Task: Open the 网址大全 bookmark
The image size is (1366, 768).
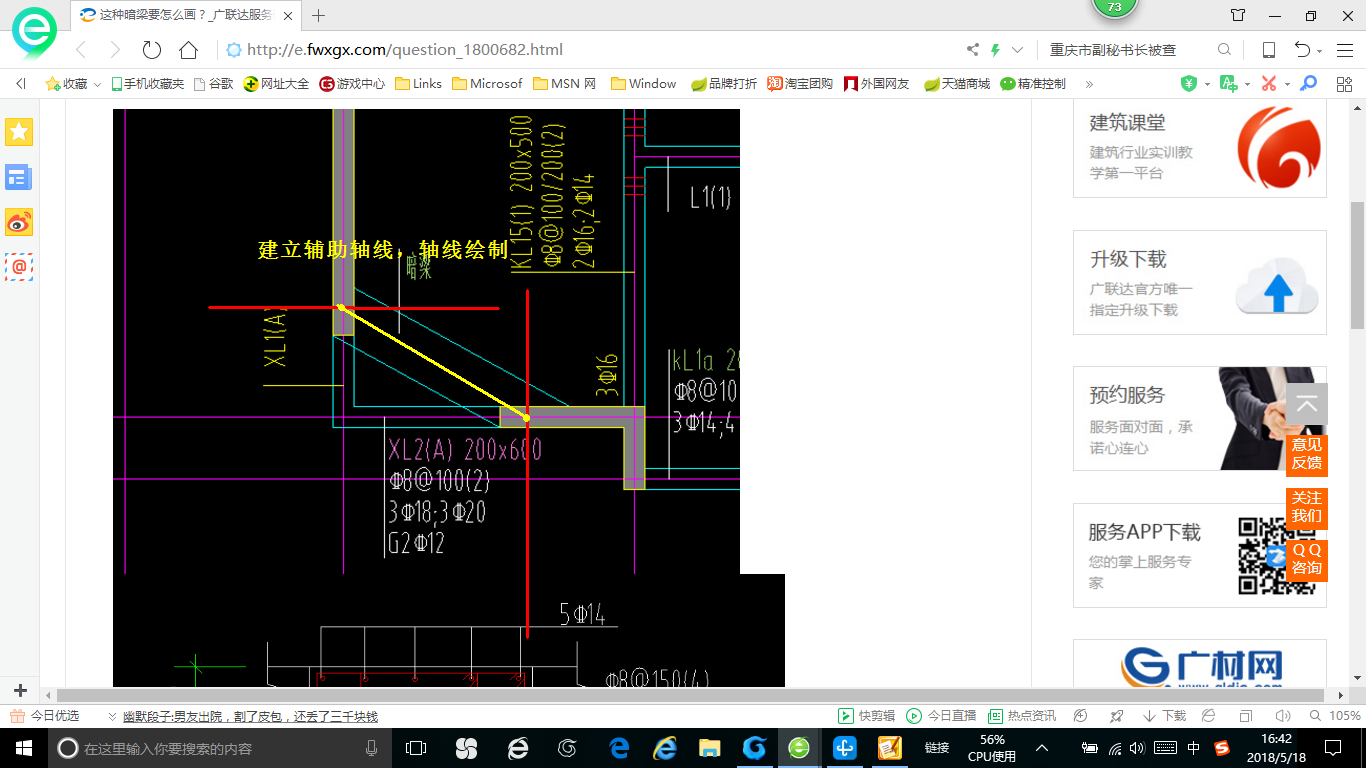Action: (277, 84)
